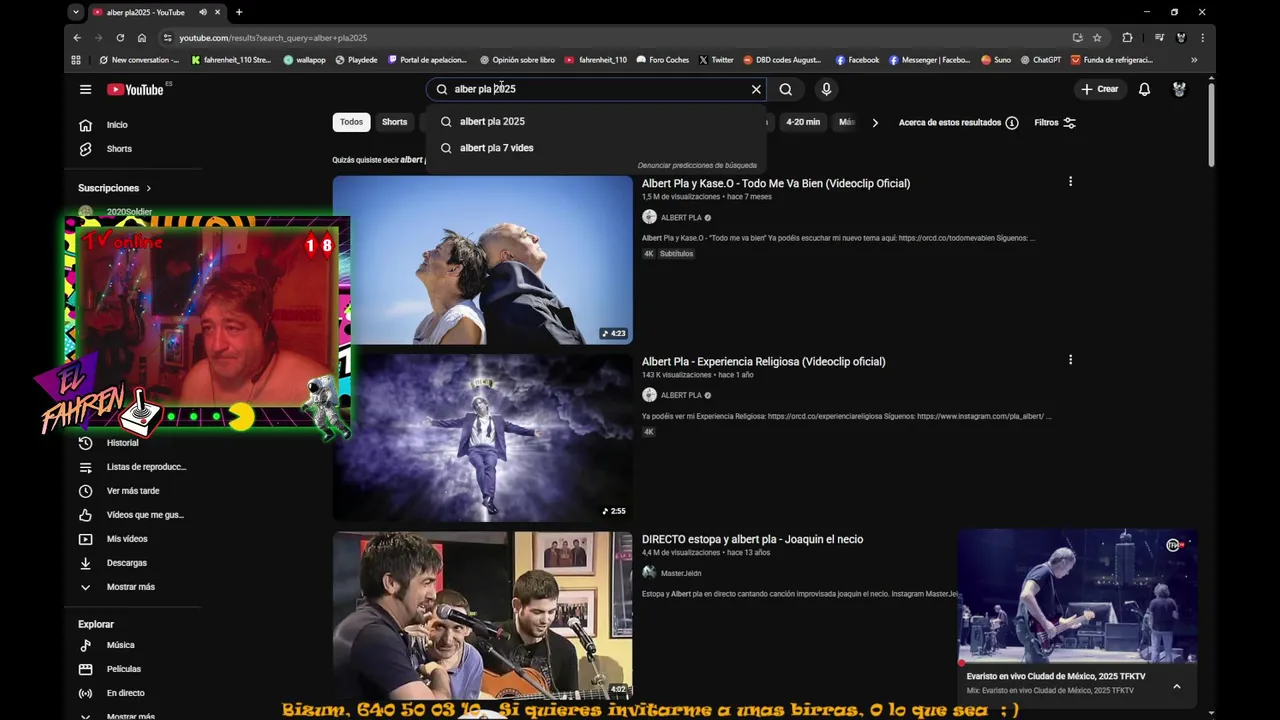Image resolution: width=1280 pixels, height=720 pixels.
Task: Open Mis vídeos in the sidebar
Action: tap(127, 539)
